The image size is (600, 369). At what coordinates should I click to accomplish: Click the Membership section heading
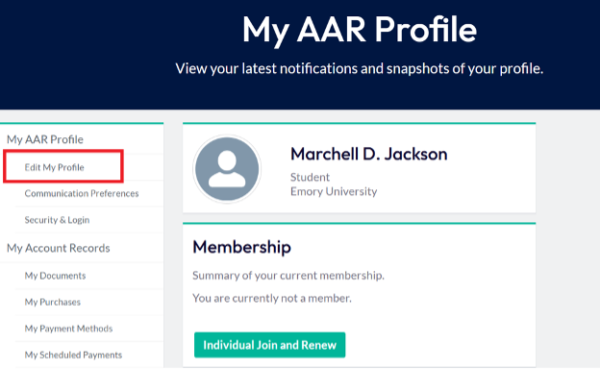point(242,247)
